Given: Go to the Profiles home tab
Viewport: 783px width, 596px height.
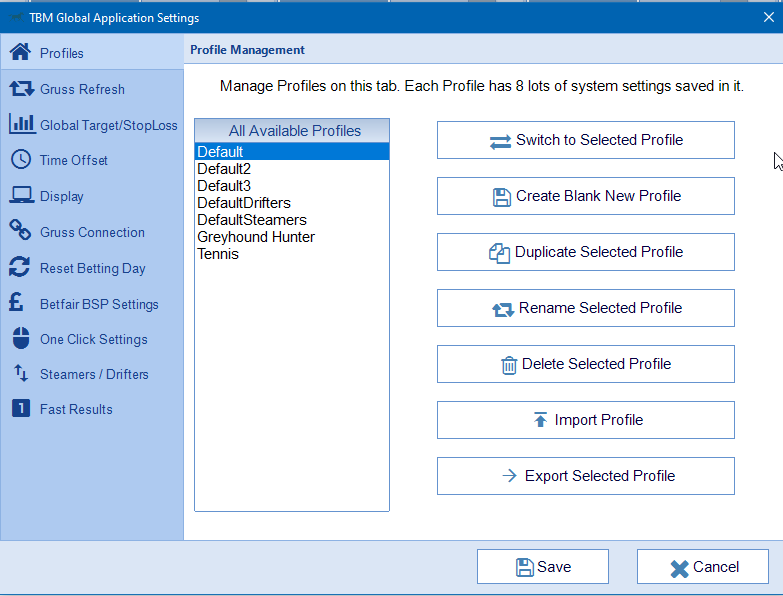Looking at the screenshot, I should tap(92, 53).
